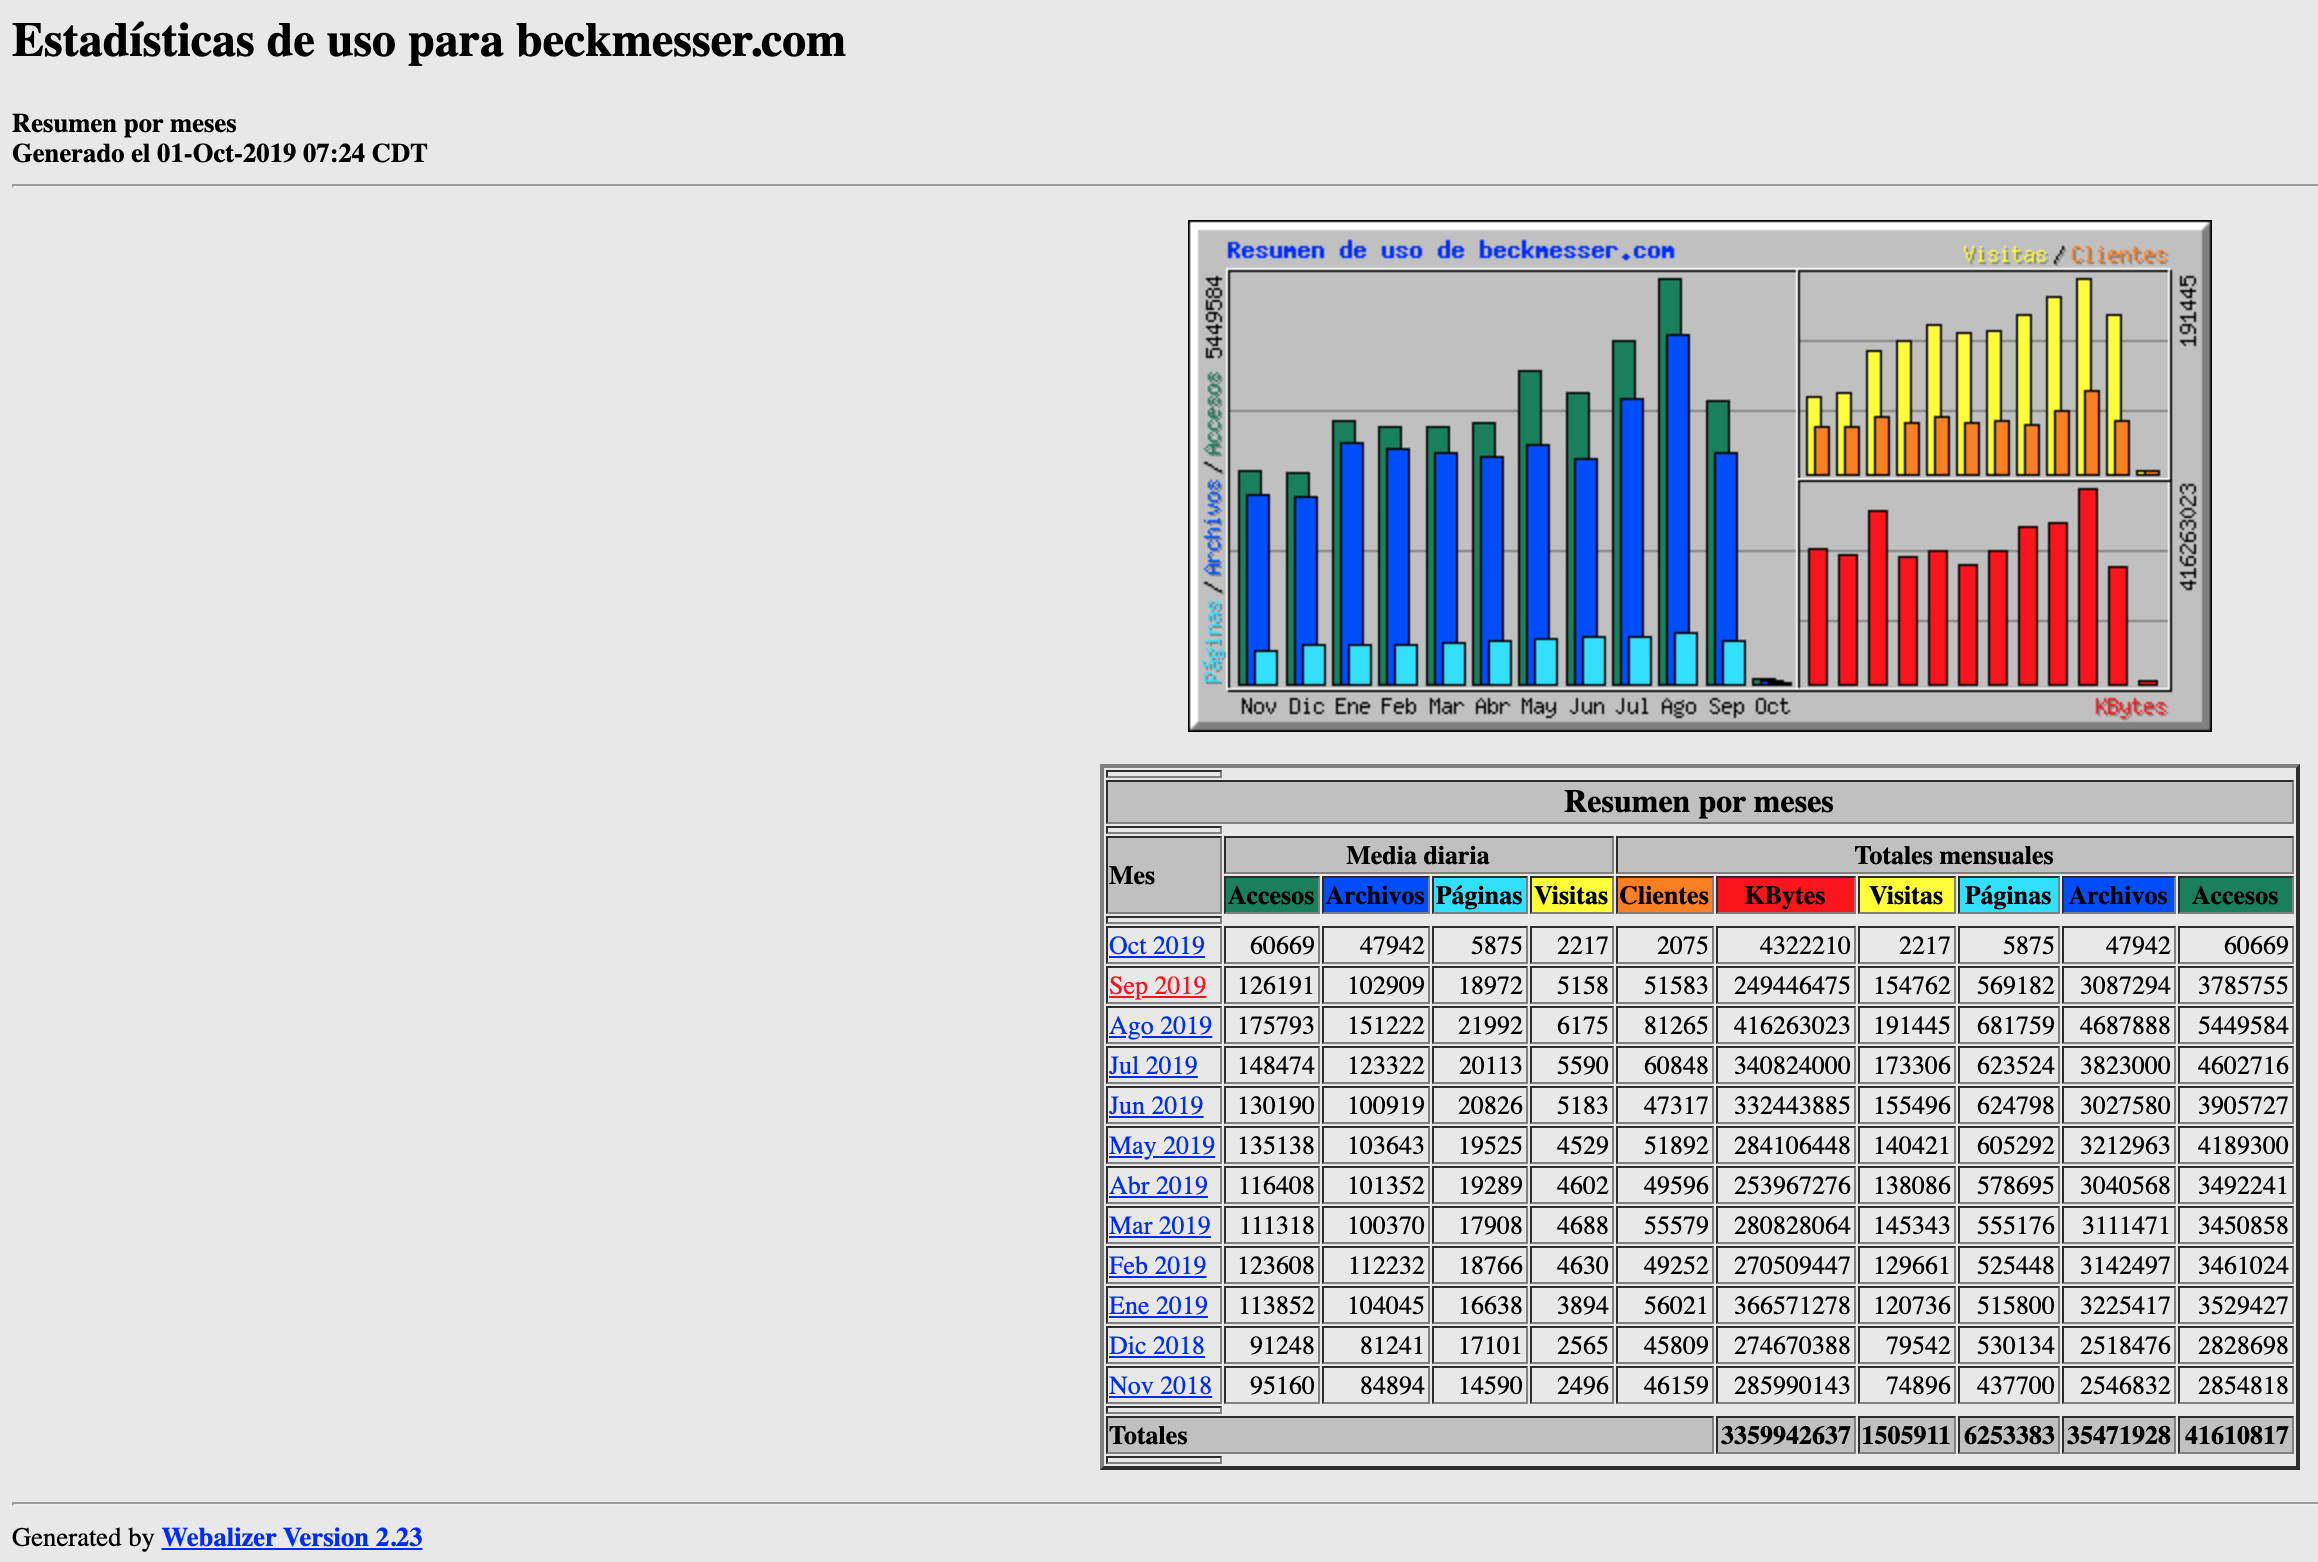Click the Feb 2019 link
Screen dimensions: 2318x1562
pyautogui.click(x=1157, y=1265)
